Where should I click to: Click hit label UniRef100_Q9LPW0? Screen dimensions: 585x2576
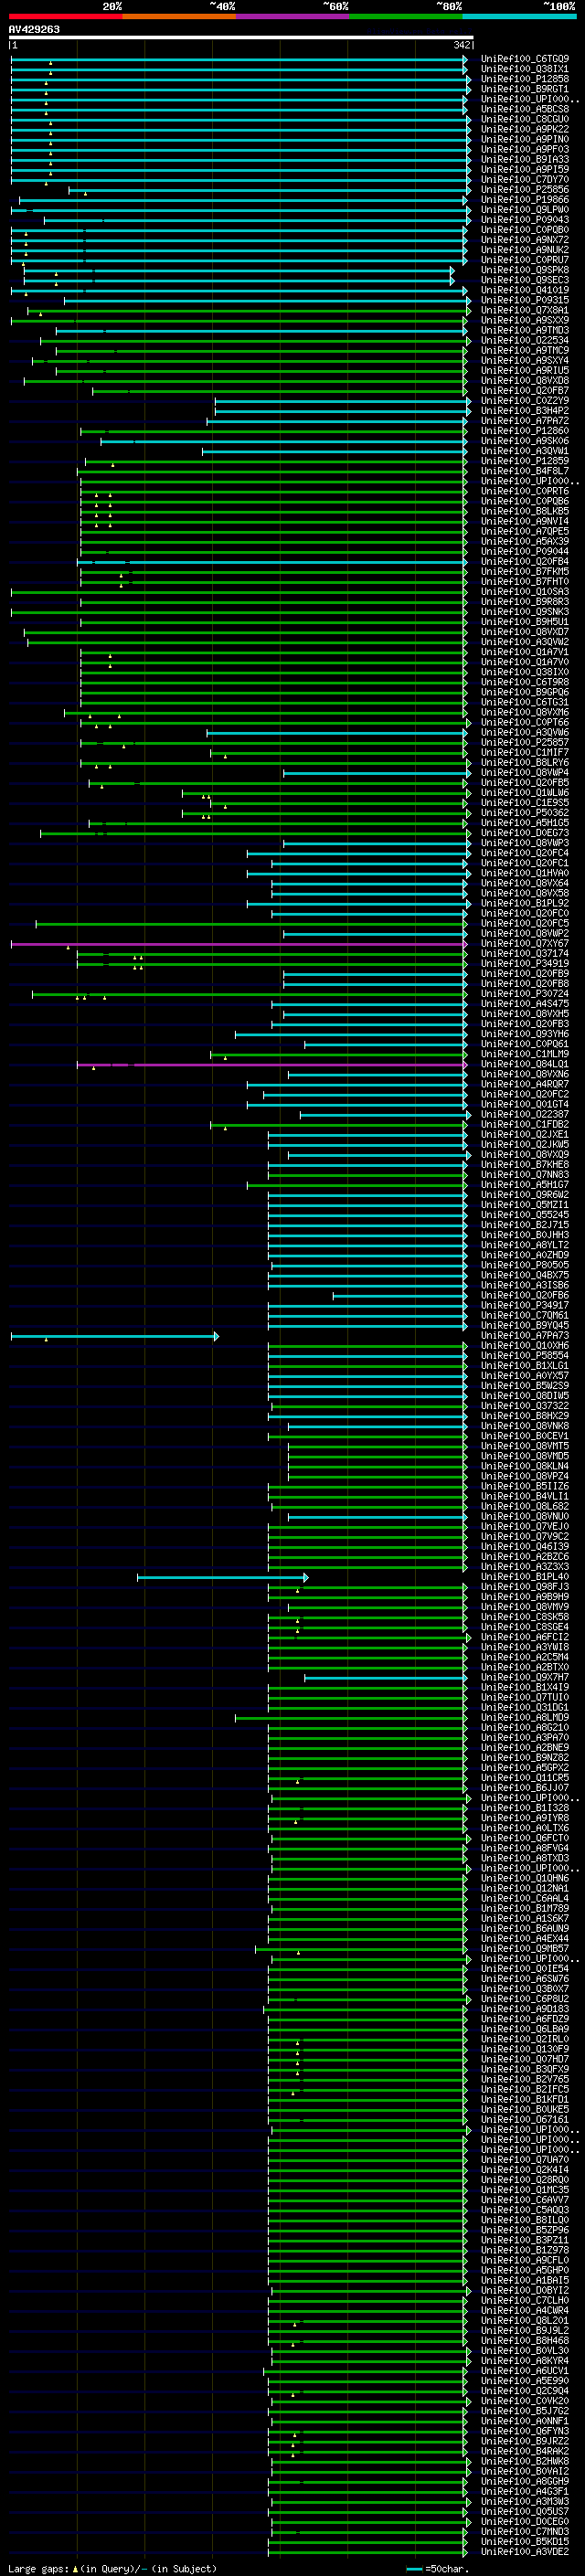click(525, 210)
